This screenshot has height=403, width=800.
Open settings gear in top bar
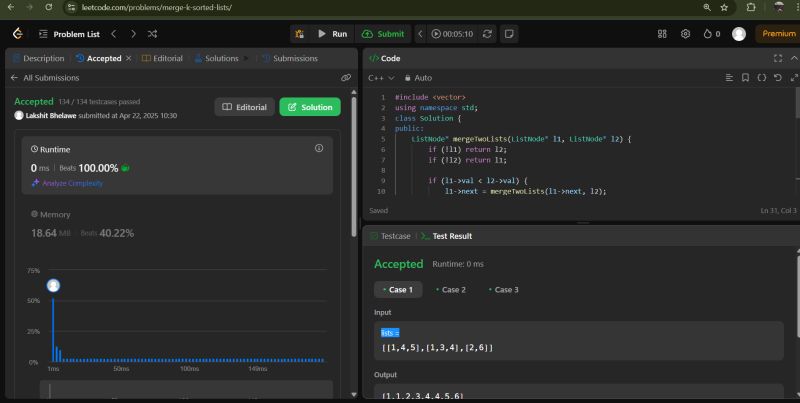pos(685,34)
